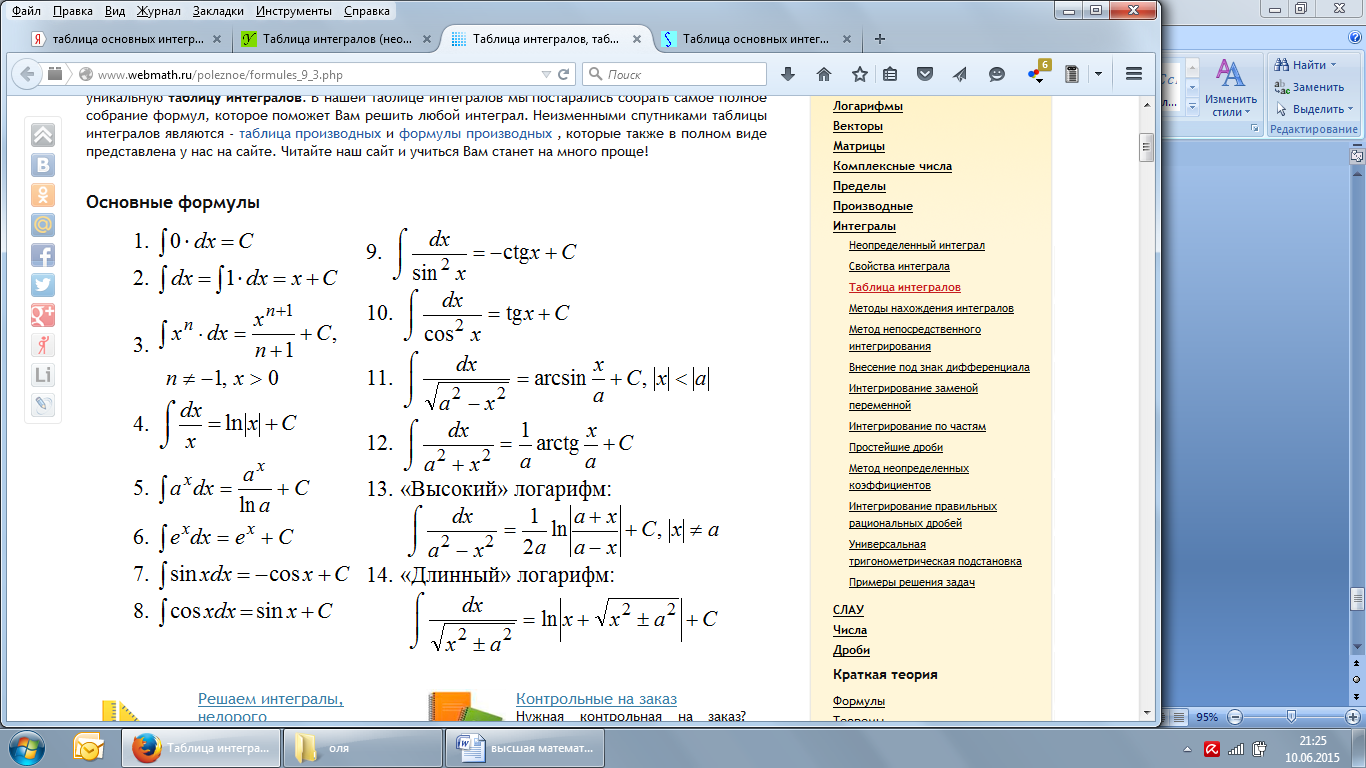Open the Word help question mark icon

pos(1357,36)
